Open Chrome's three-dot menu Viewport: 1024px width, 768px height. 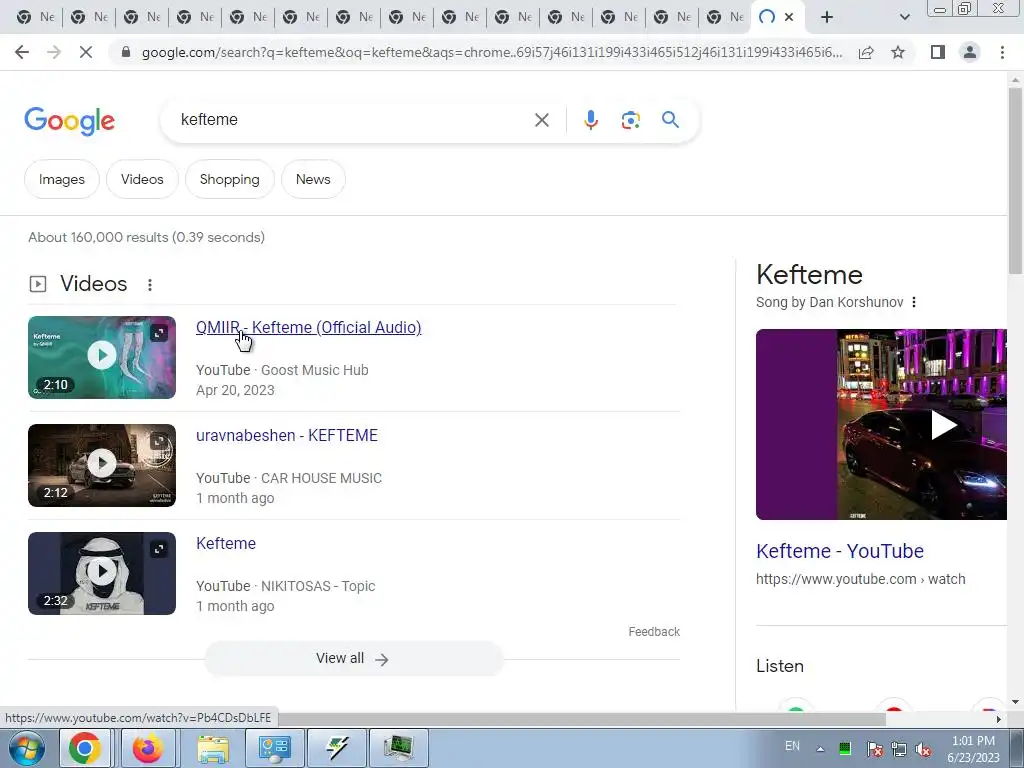click(x=1002, y=52)
